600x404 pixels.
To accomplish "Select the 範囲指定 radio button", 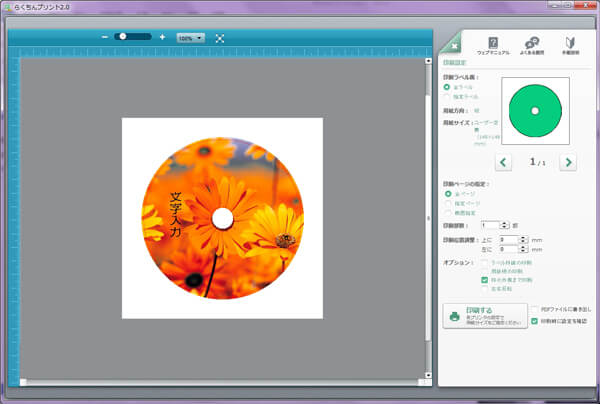I will [448, 212].
